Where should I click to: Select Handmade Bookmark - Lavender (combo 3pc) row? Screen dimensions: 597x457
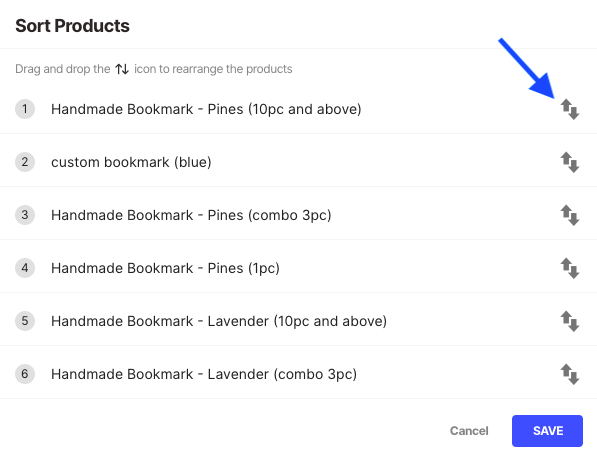tap(298, 374)
